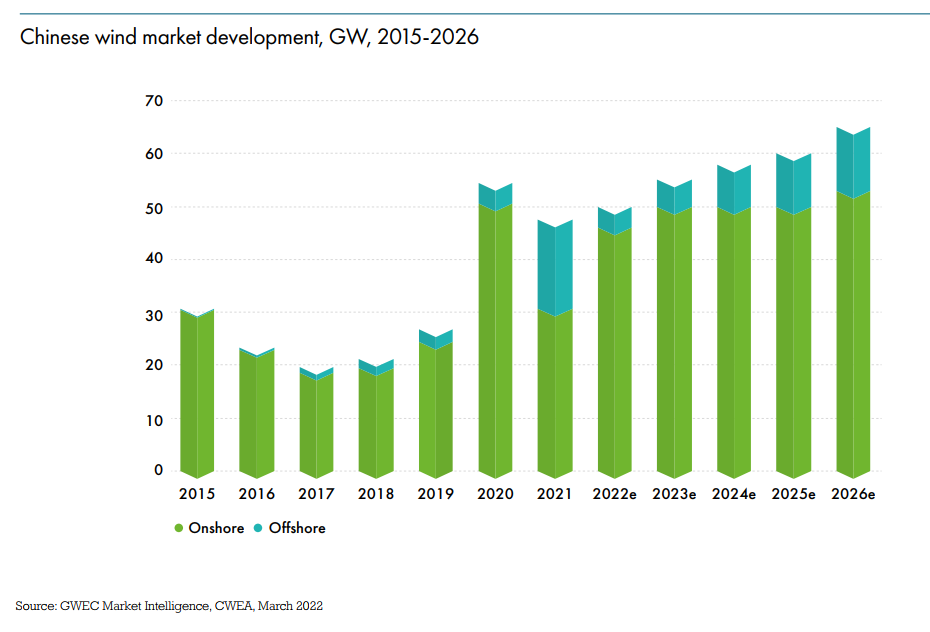930x632 pixels.
Task: Click the 2021 teal offshore bar segment
Action: 555,268
